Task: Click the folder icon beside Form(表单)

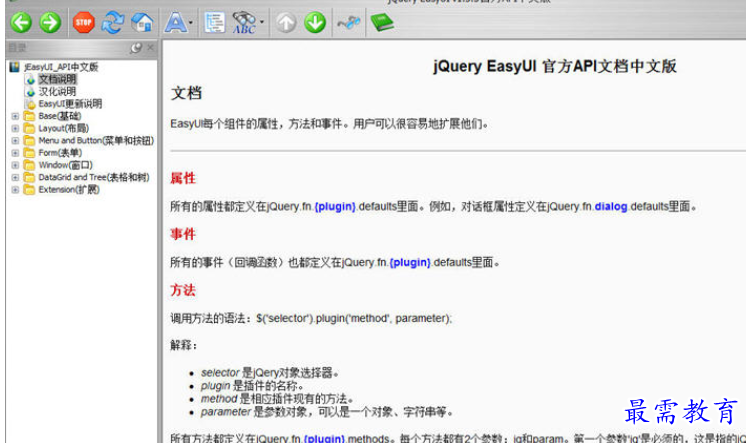Action: point(29,153)
